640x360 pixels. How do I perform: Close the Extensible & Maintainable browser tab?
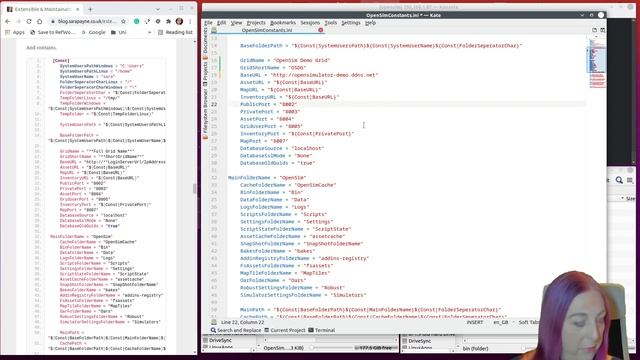coord(78,9)
